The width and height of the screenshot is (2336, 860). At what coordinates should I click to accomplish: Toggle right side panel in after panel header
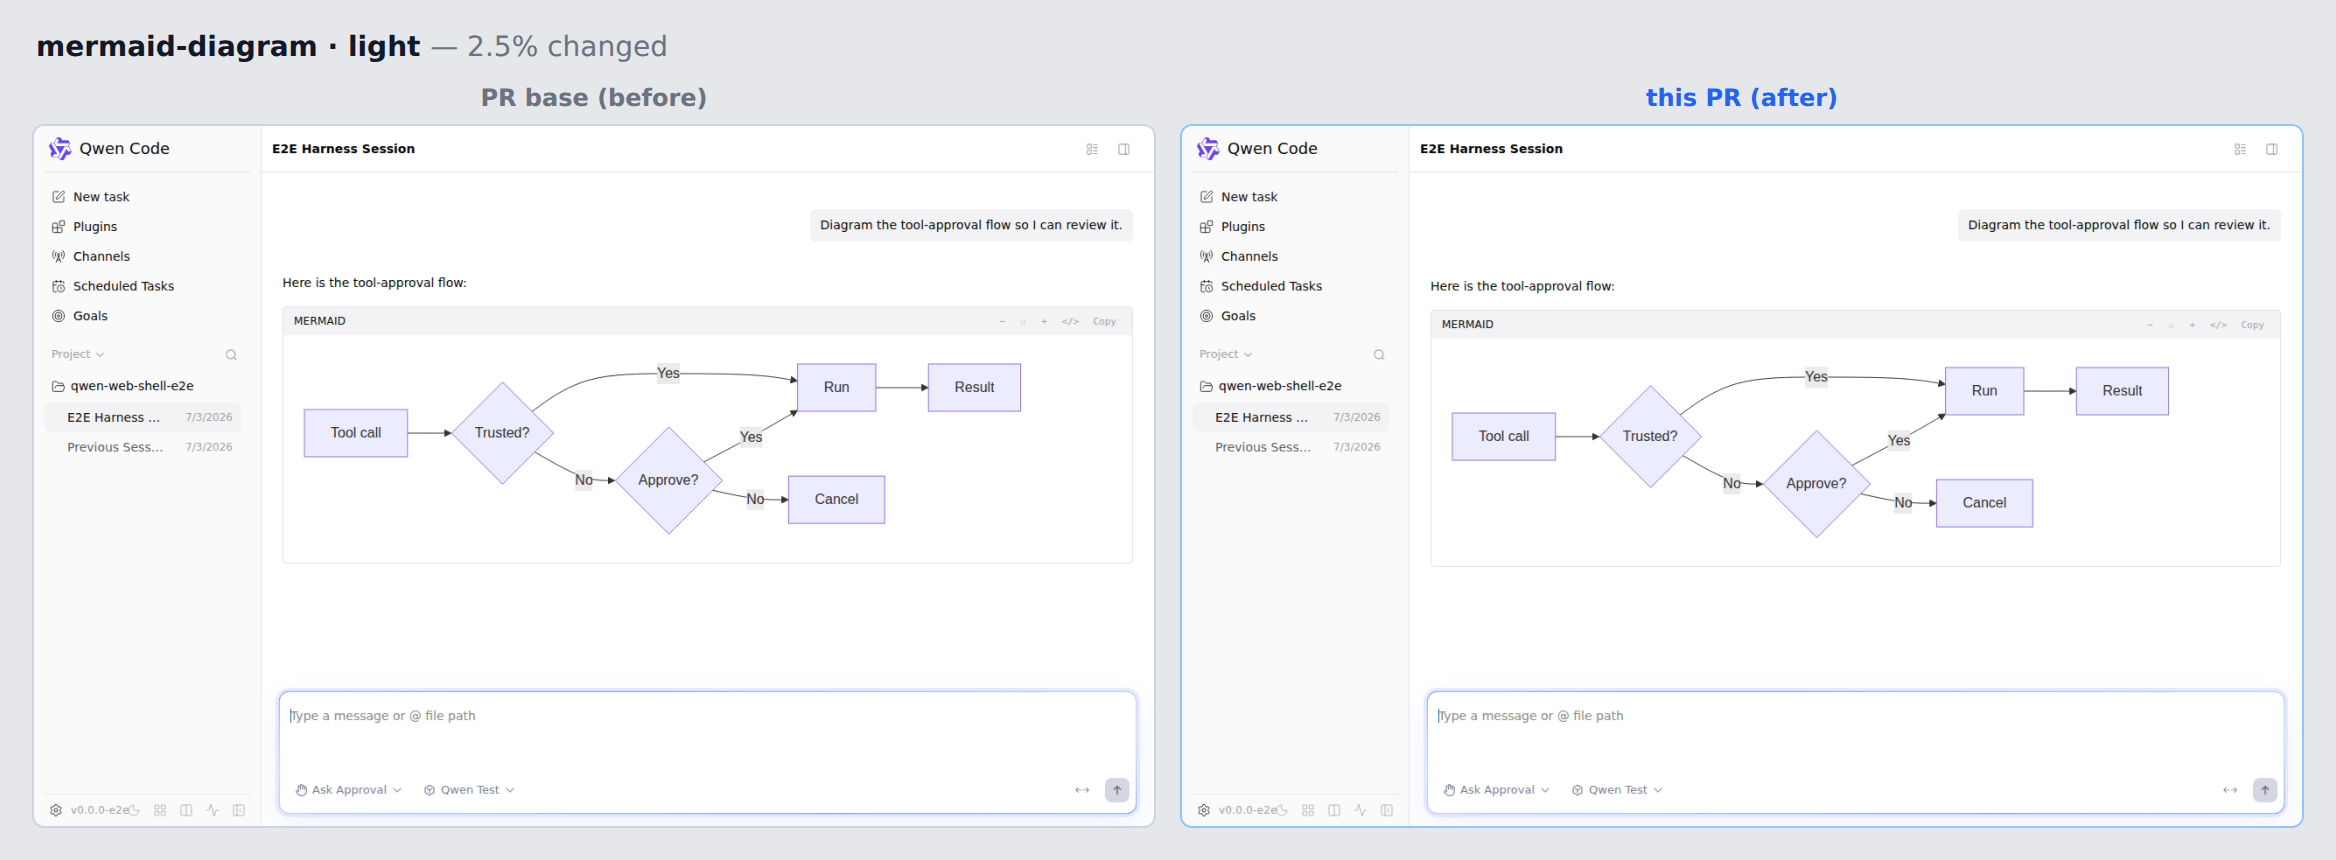coord(2272,149)
